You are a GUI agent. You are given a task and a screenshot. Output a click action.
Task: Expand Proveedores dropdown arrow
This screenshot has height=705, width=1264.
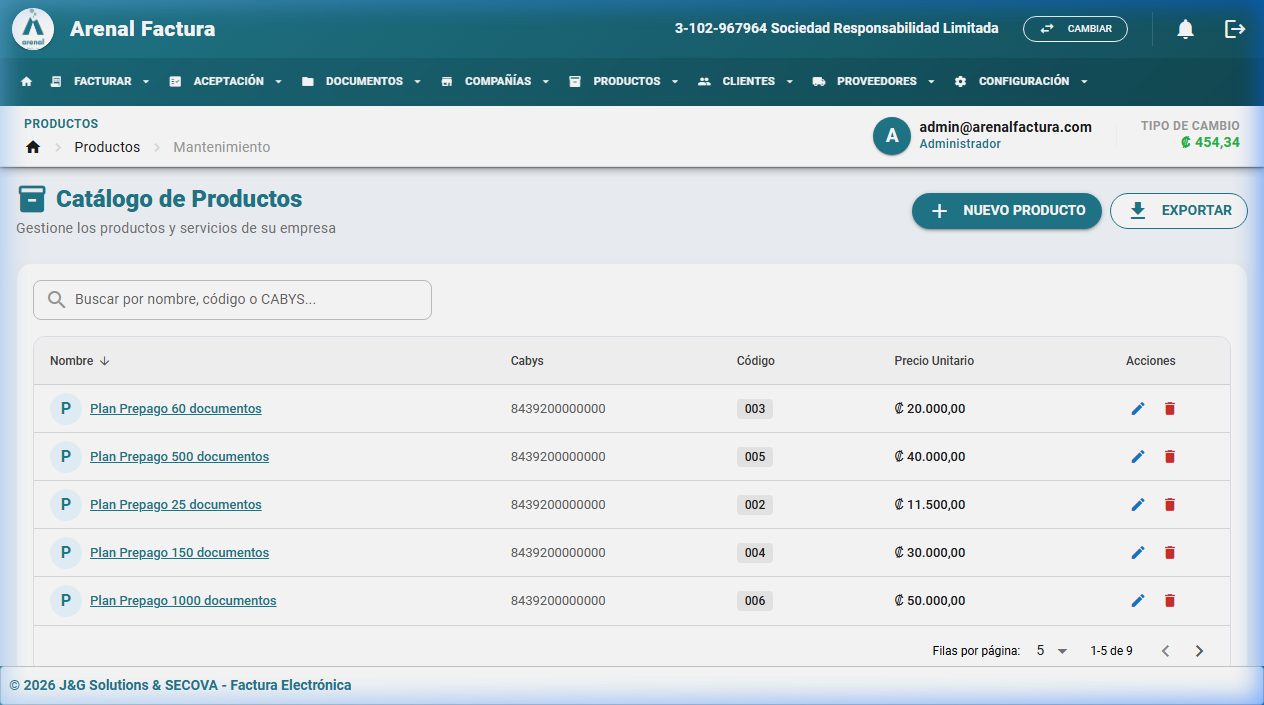[x=931, y=82]
